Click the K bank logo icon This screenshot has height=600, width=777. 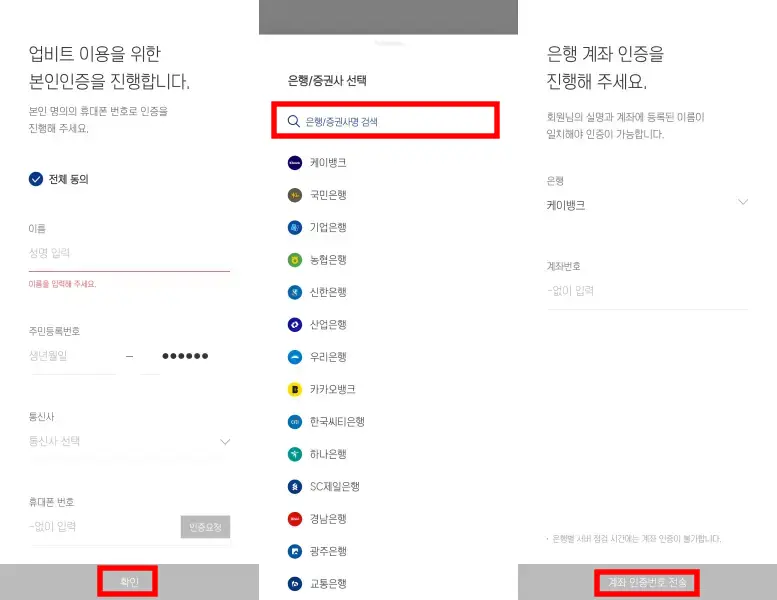click(295, 163)
